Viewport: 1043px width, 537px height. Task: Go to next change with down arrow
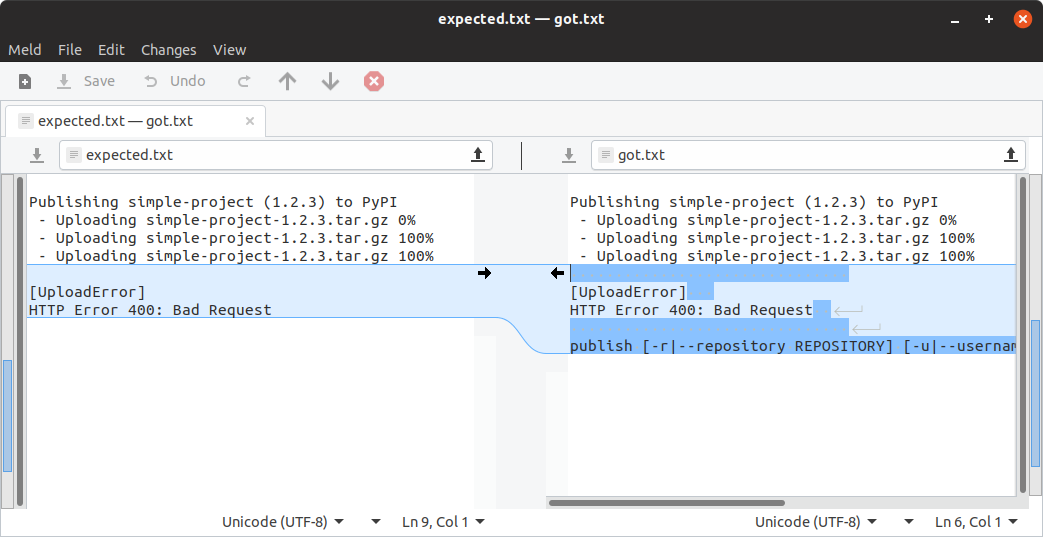331,81
